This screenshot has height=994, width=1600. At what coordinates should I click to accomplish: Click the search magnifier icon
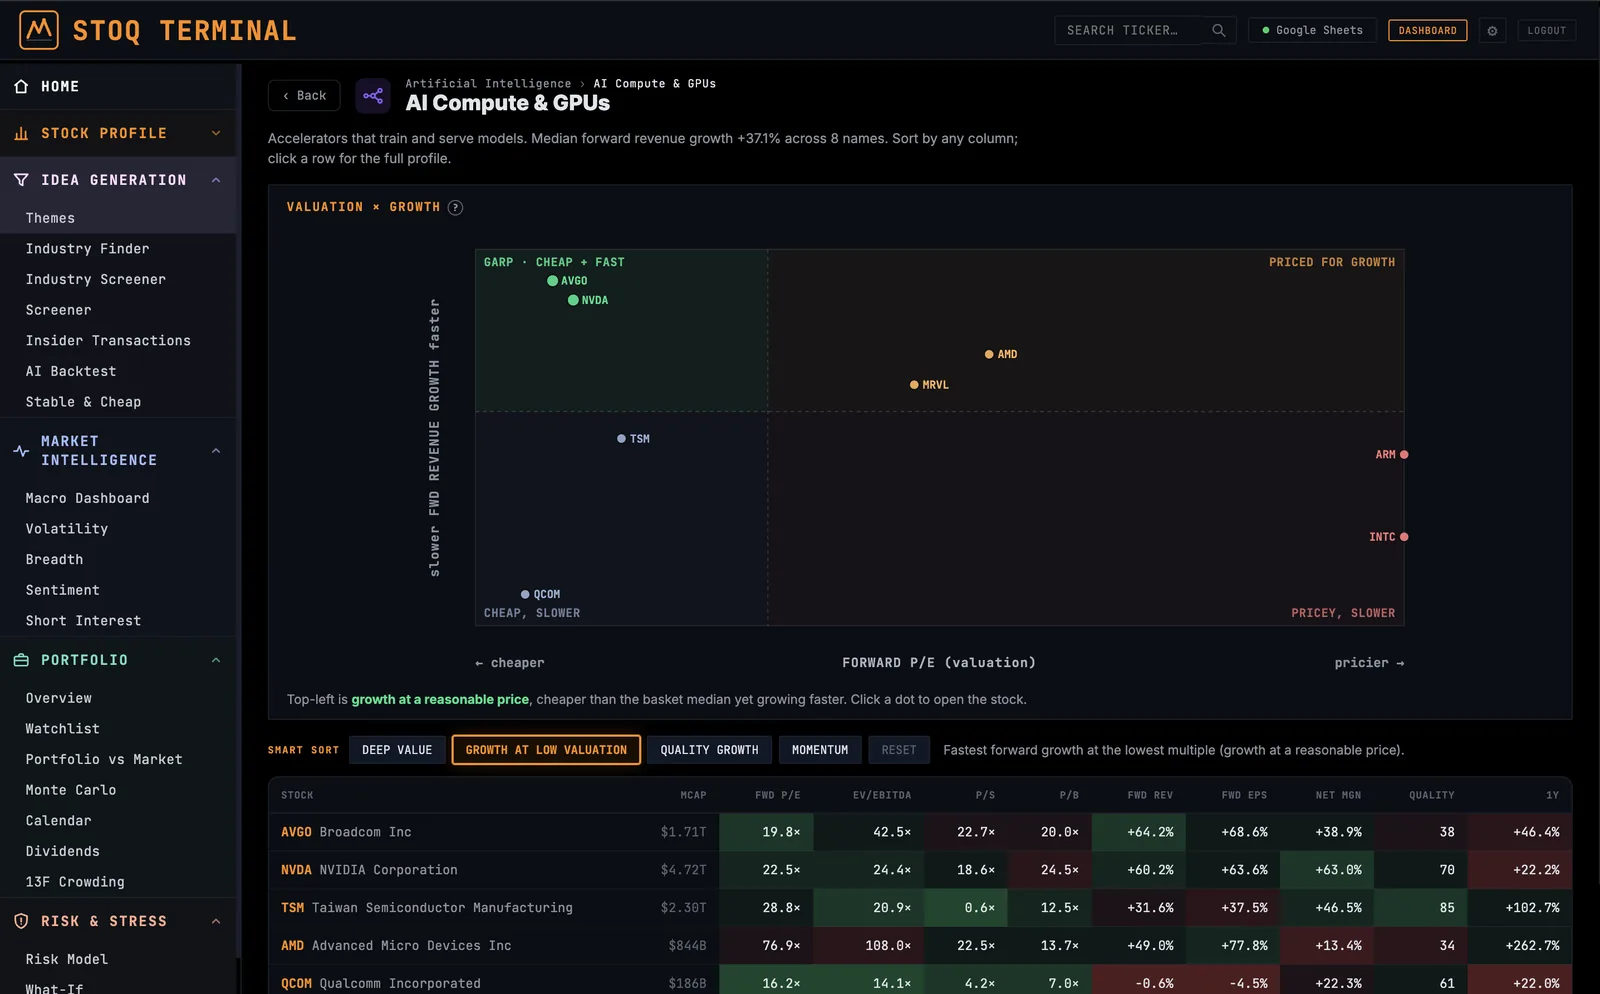[1218, 30]
